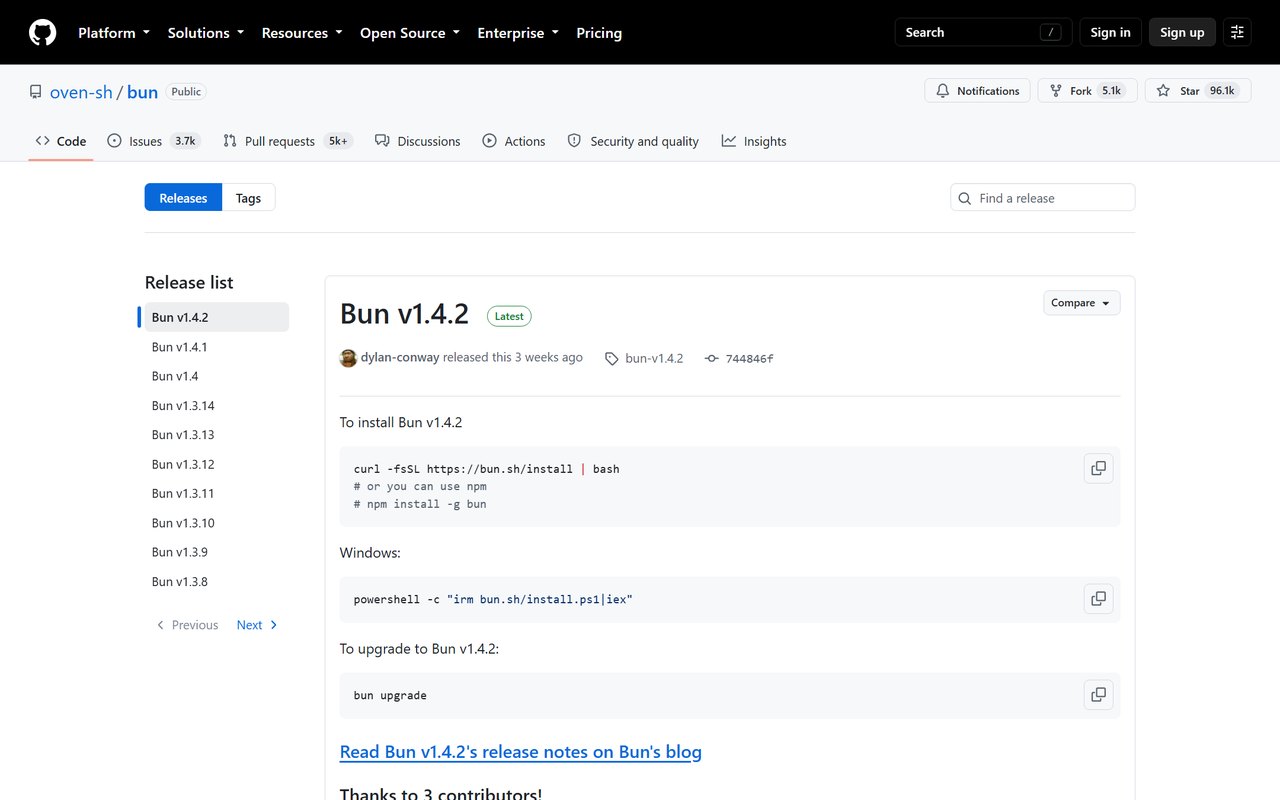This screenshot has height=800, width=1280.
Task: Open Bun v1.3.13 release
Action: (217, 435)
